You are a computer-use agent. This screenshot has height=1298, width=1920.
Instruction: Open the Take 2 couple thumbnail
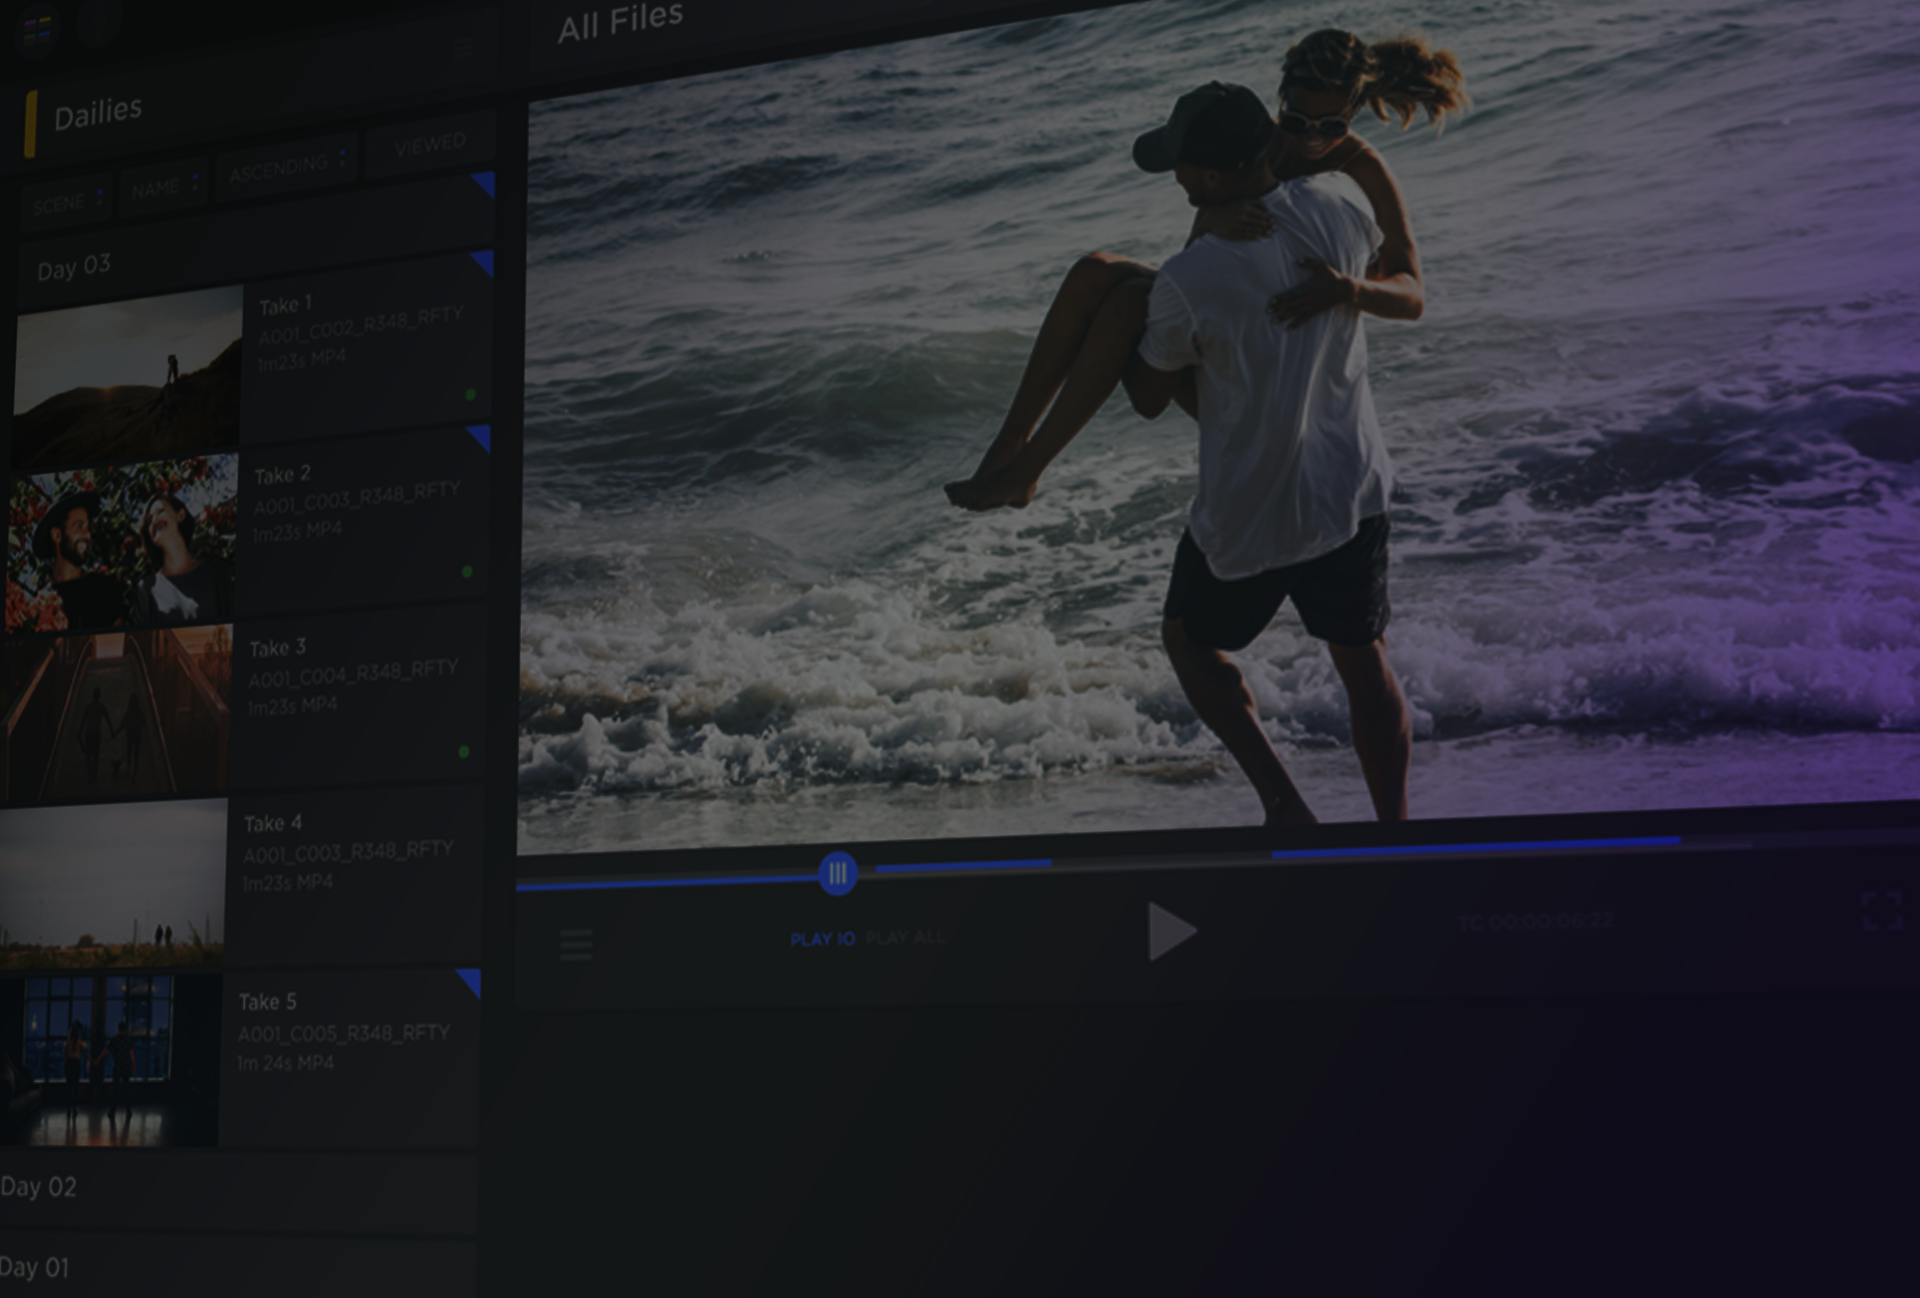(x=122, y=543)
